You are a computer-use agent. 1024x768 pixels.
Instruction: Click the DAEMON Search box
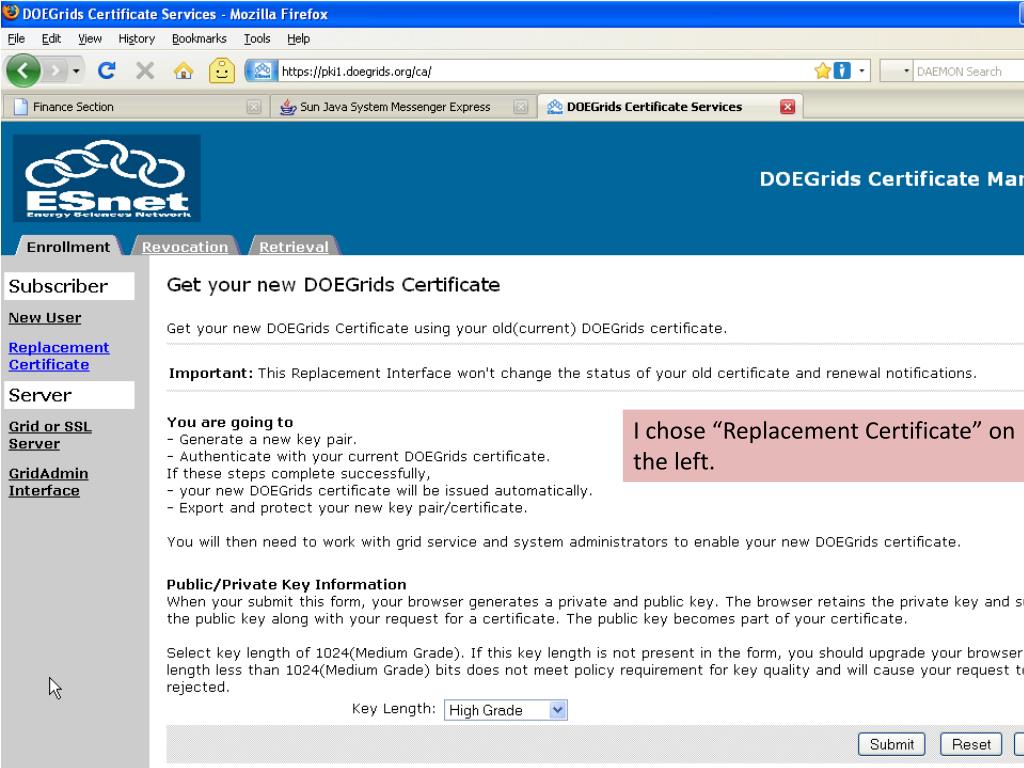(969, 71)
